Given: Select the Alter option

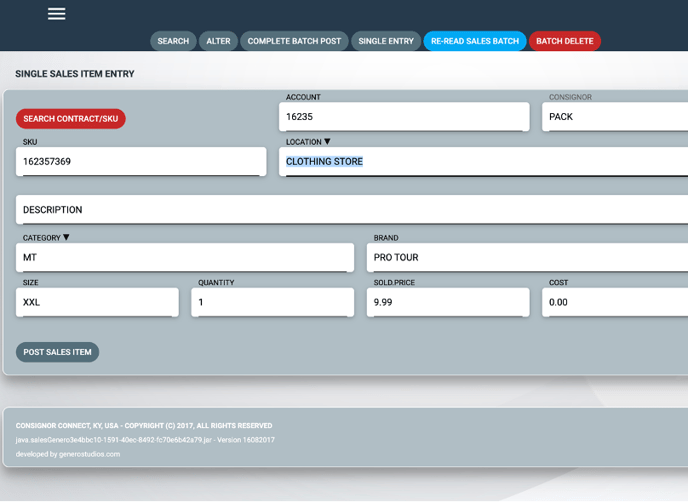Looking at the screenshot, I should [218, 41].
